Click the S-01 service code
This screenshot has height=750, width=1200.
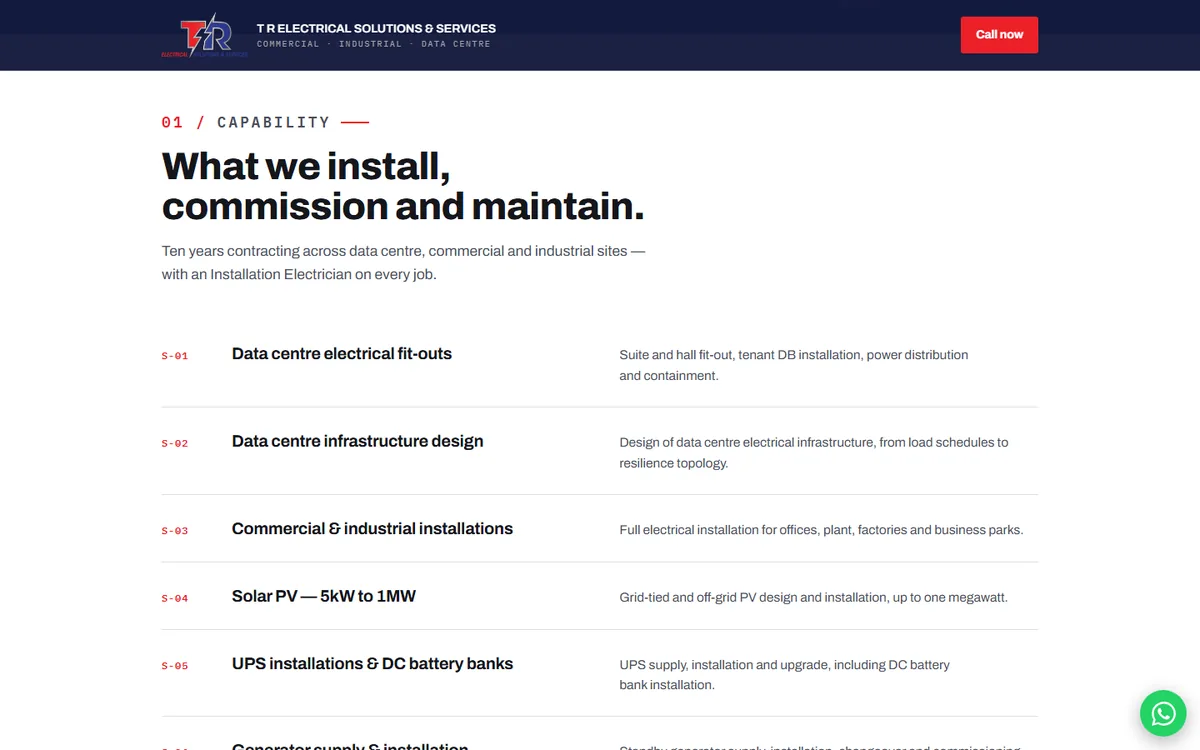175,356
